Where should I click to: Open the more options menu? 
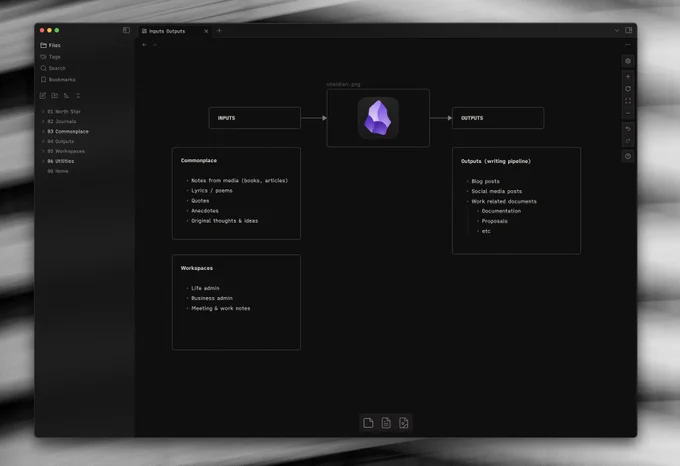point(628,45)
